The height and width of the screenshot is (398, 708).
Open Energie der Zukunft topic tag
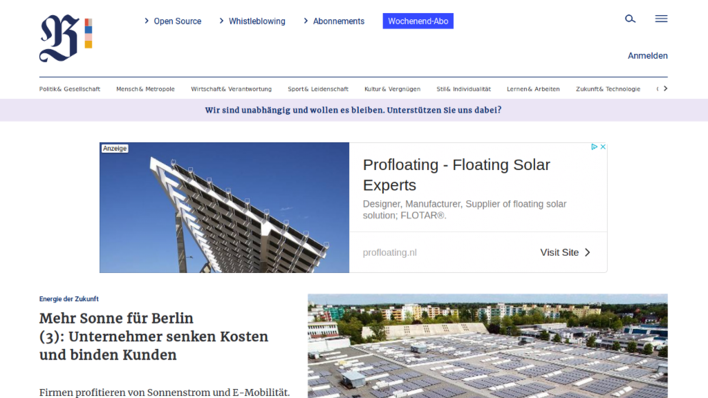click(69, 299)
